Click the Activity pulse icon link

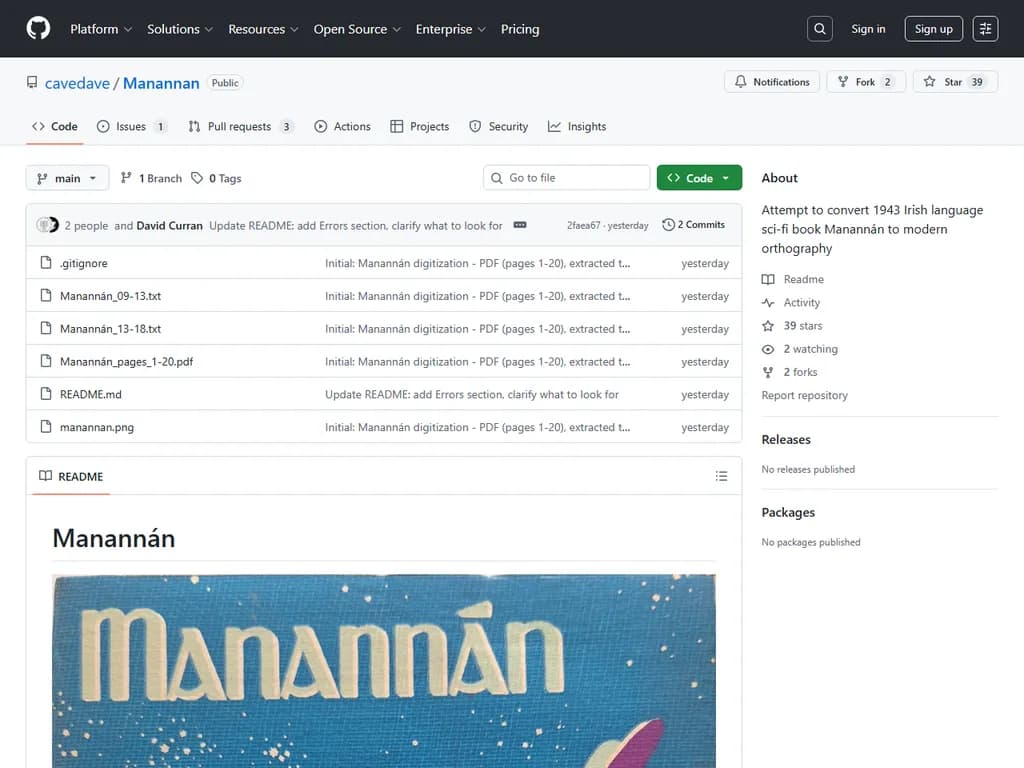pyautogui.click(x=768, y=303)
